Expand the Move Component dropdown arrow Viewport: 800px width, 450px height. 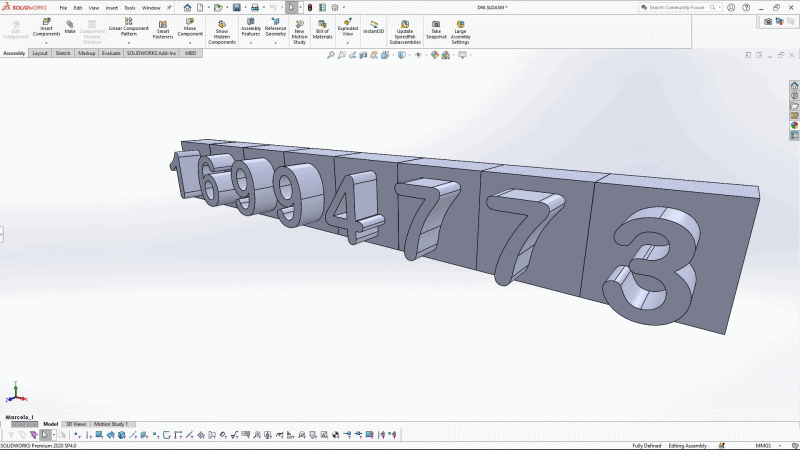190,43
